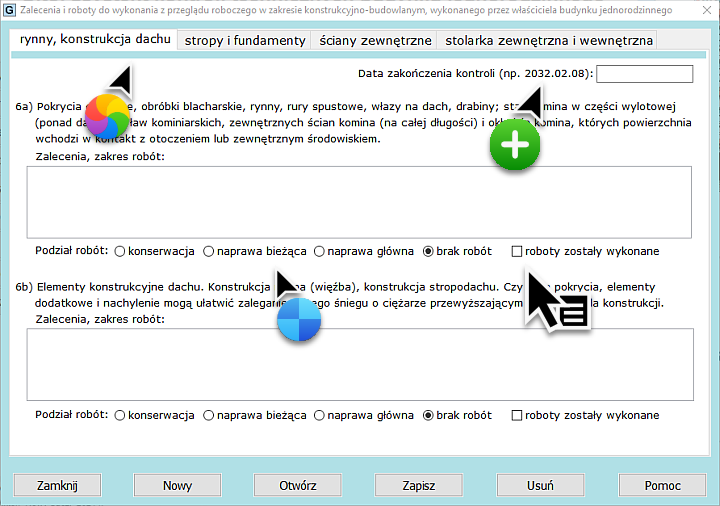Open help with Pomoc button

tap(662, 485)
